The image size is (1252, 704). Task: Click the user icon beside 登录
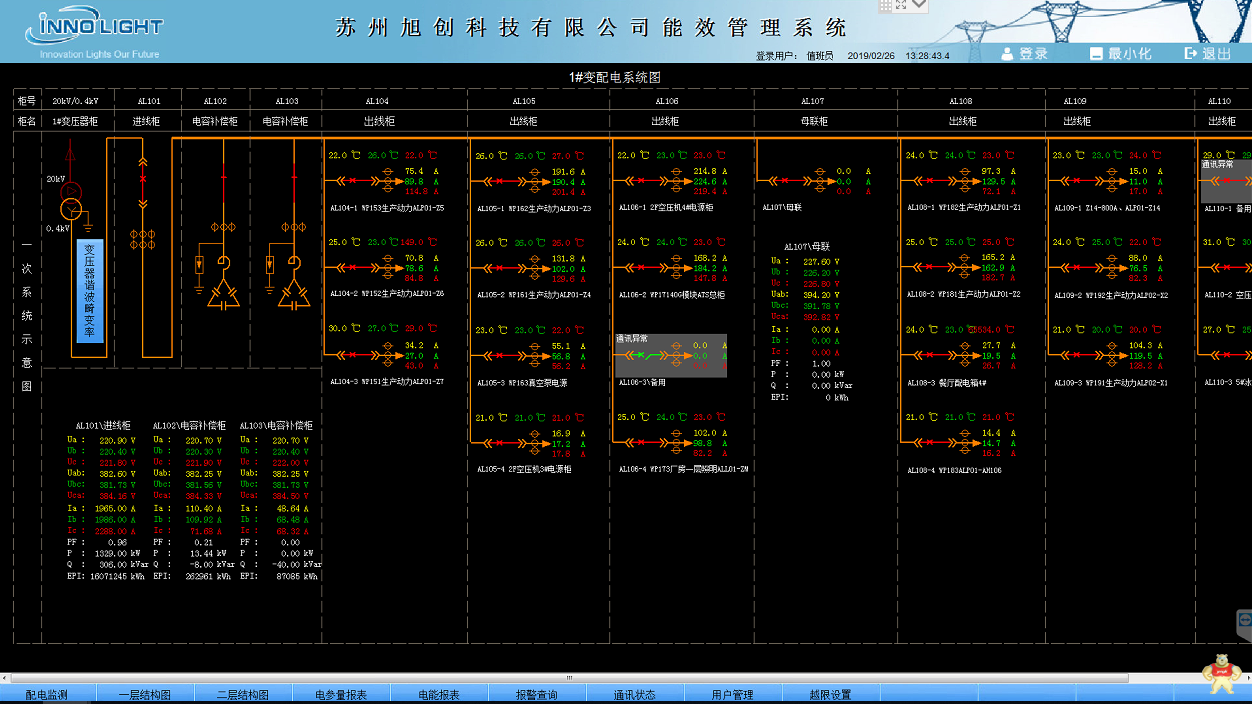point(1008,53)
